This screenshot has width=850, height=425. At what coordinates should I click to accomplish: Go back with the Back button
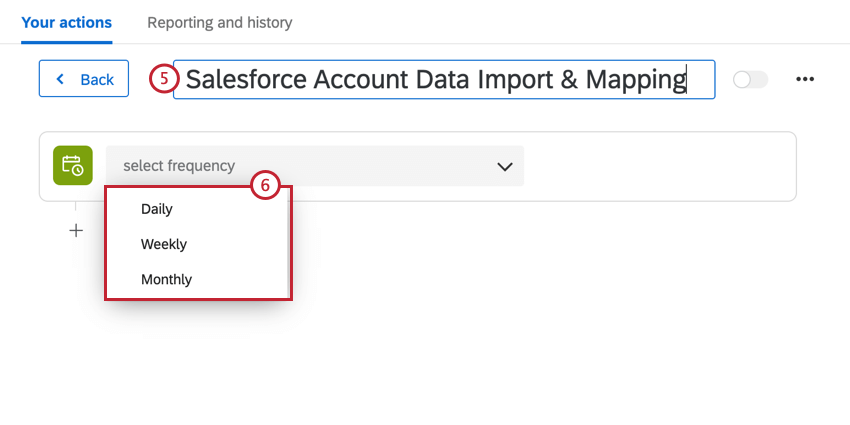tap(83, 79)
